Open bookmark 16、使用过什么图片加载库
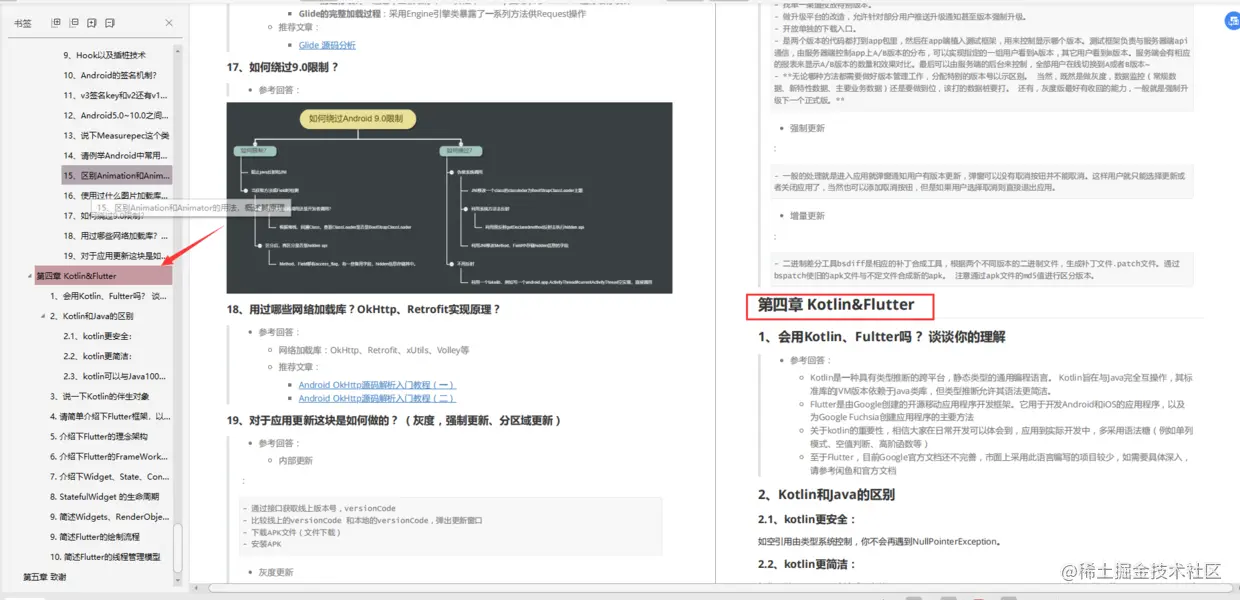This screenshot has height=600, width=1240. (116, 195)
